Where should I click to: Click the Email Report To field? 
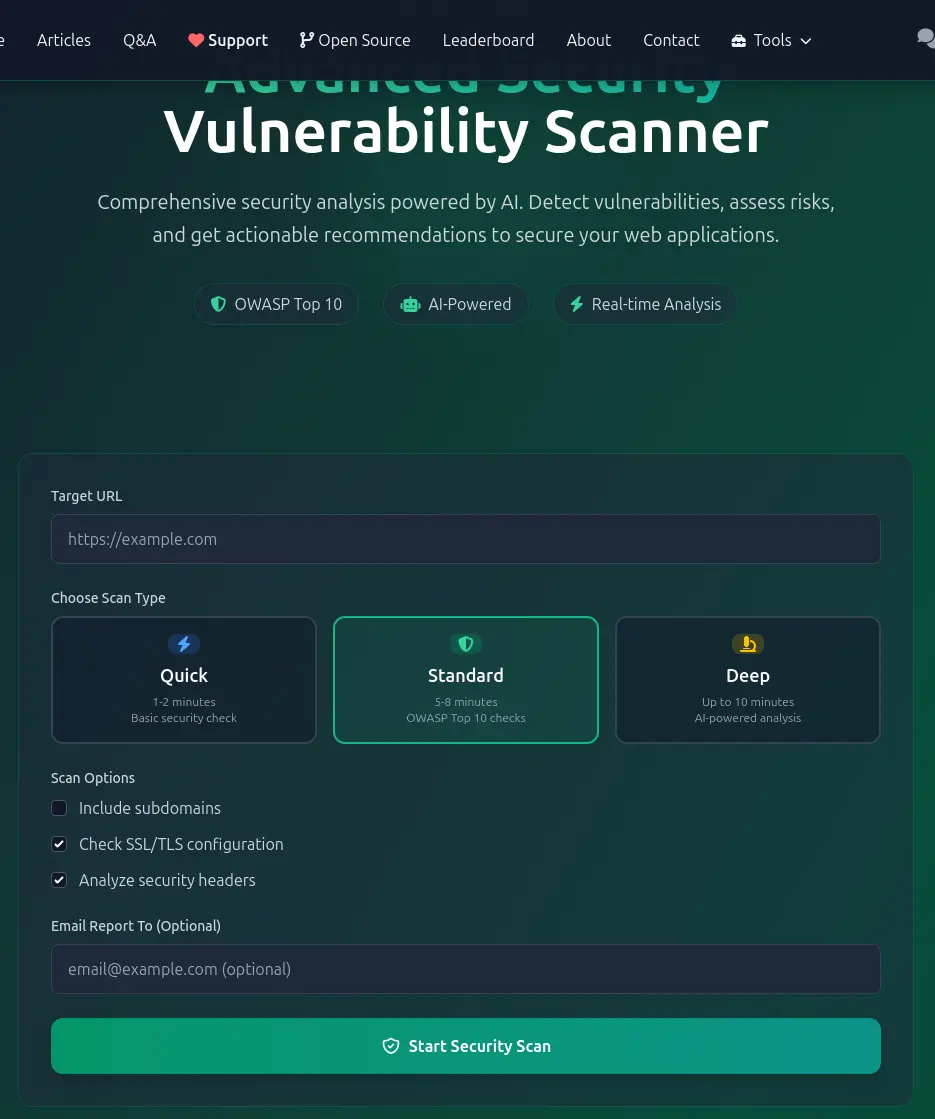click(x=466, y=969)
